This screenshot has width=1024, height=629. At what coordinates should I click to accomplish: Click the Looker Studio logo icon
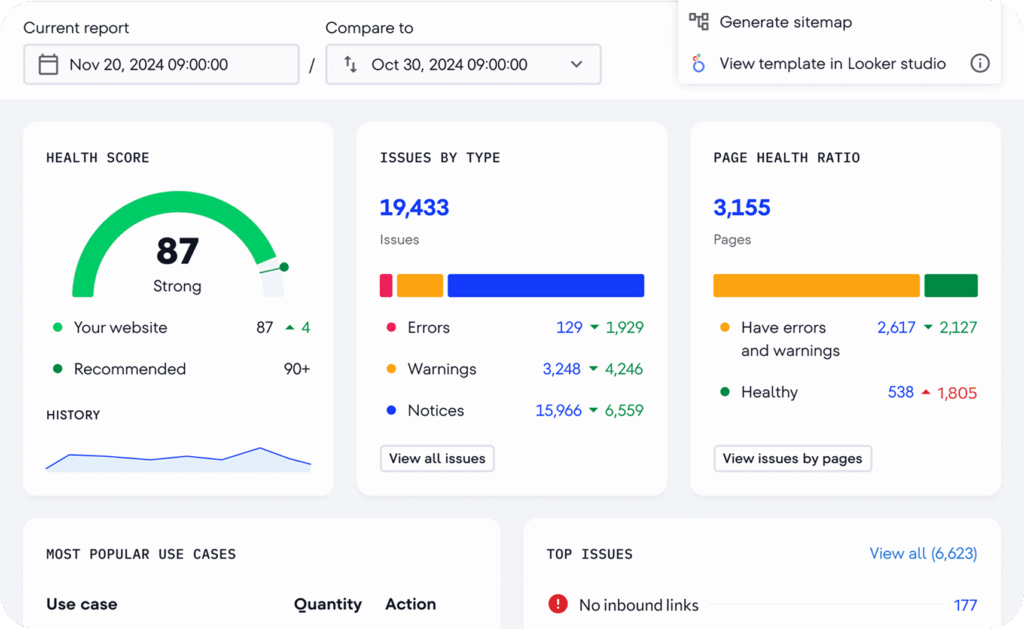point(699,64)
